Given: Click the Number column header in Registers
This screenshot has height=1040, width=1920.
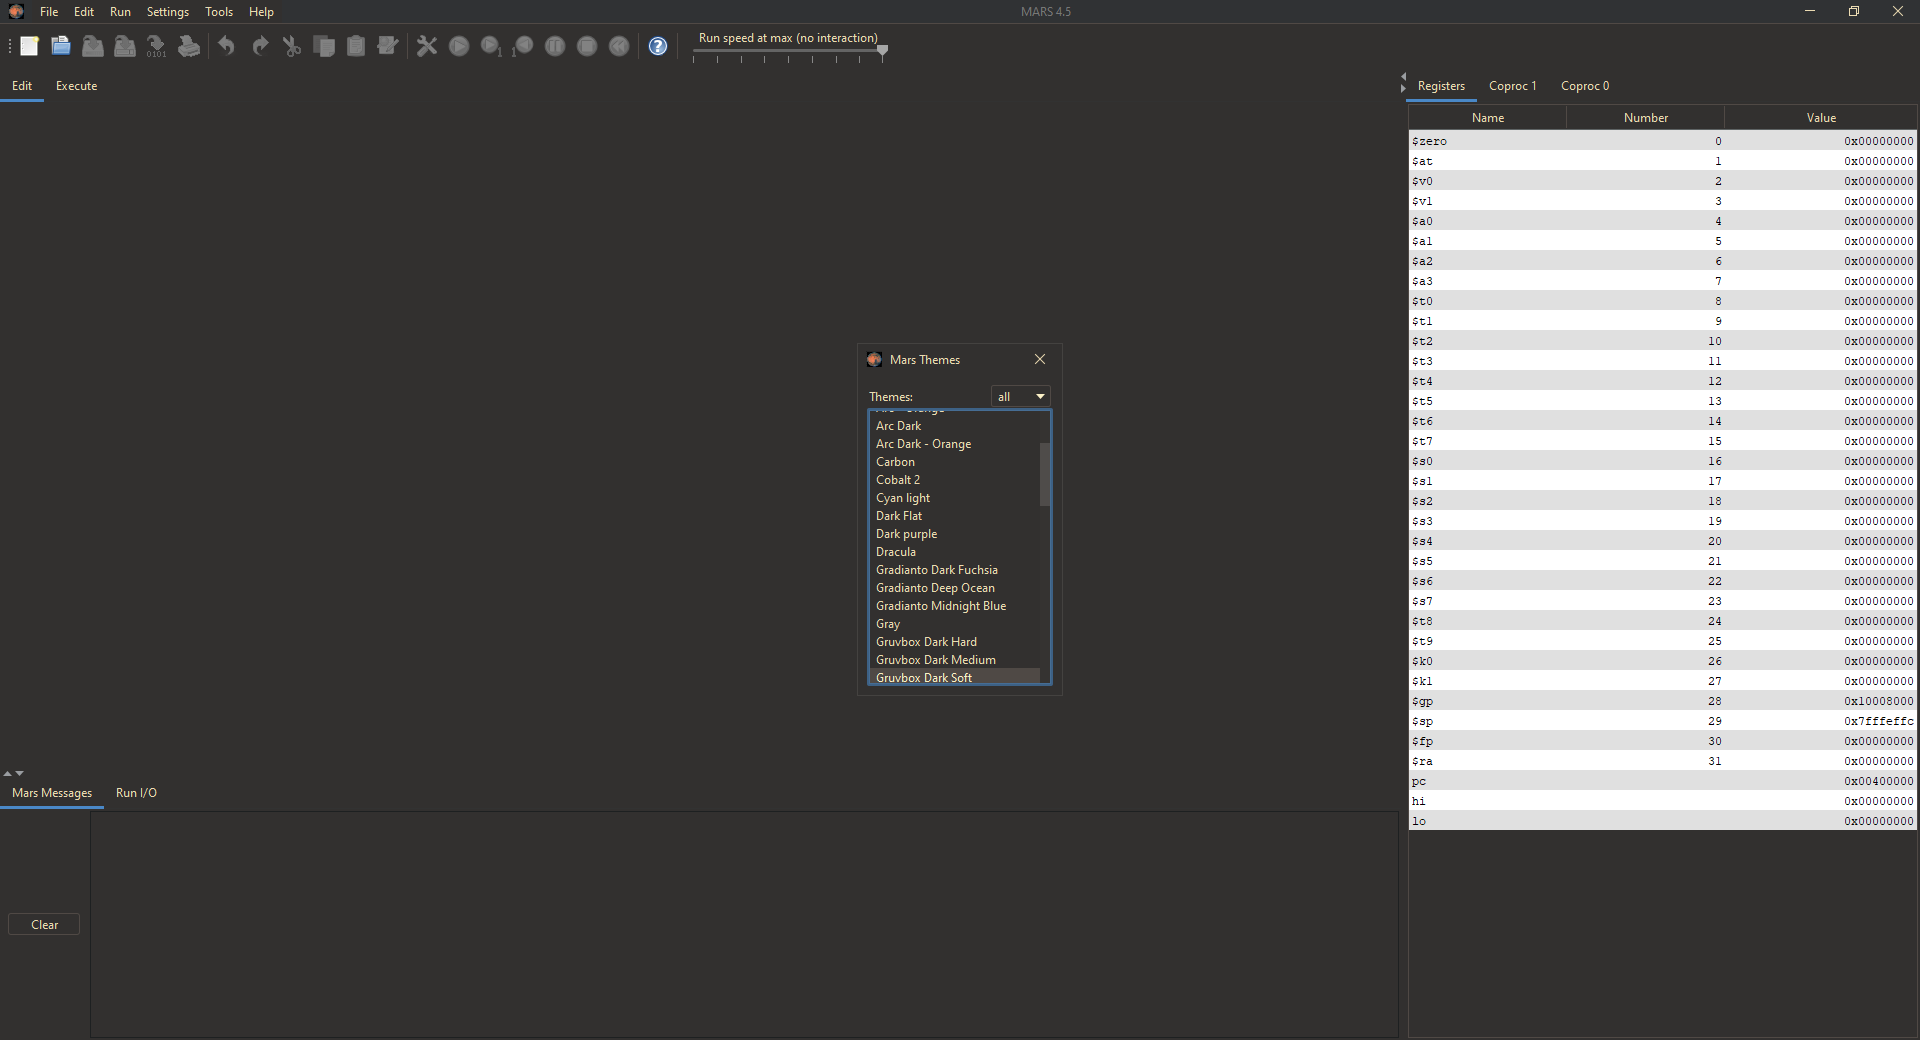Looking at the screenshot, I should click(x=1646, y=118).
